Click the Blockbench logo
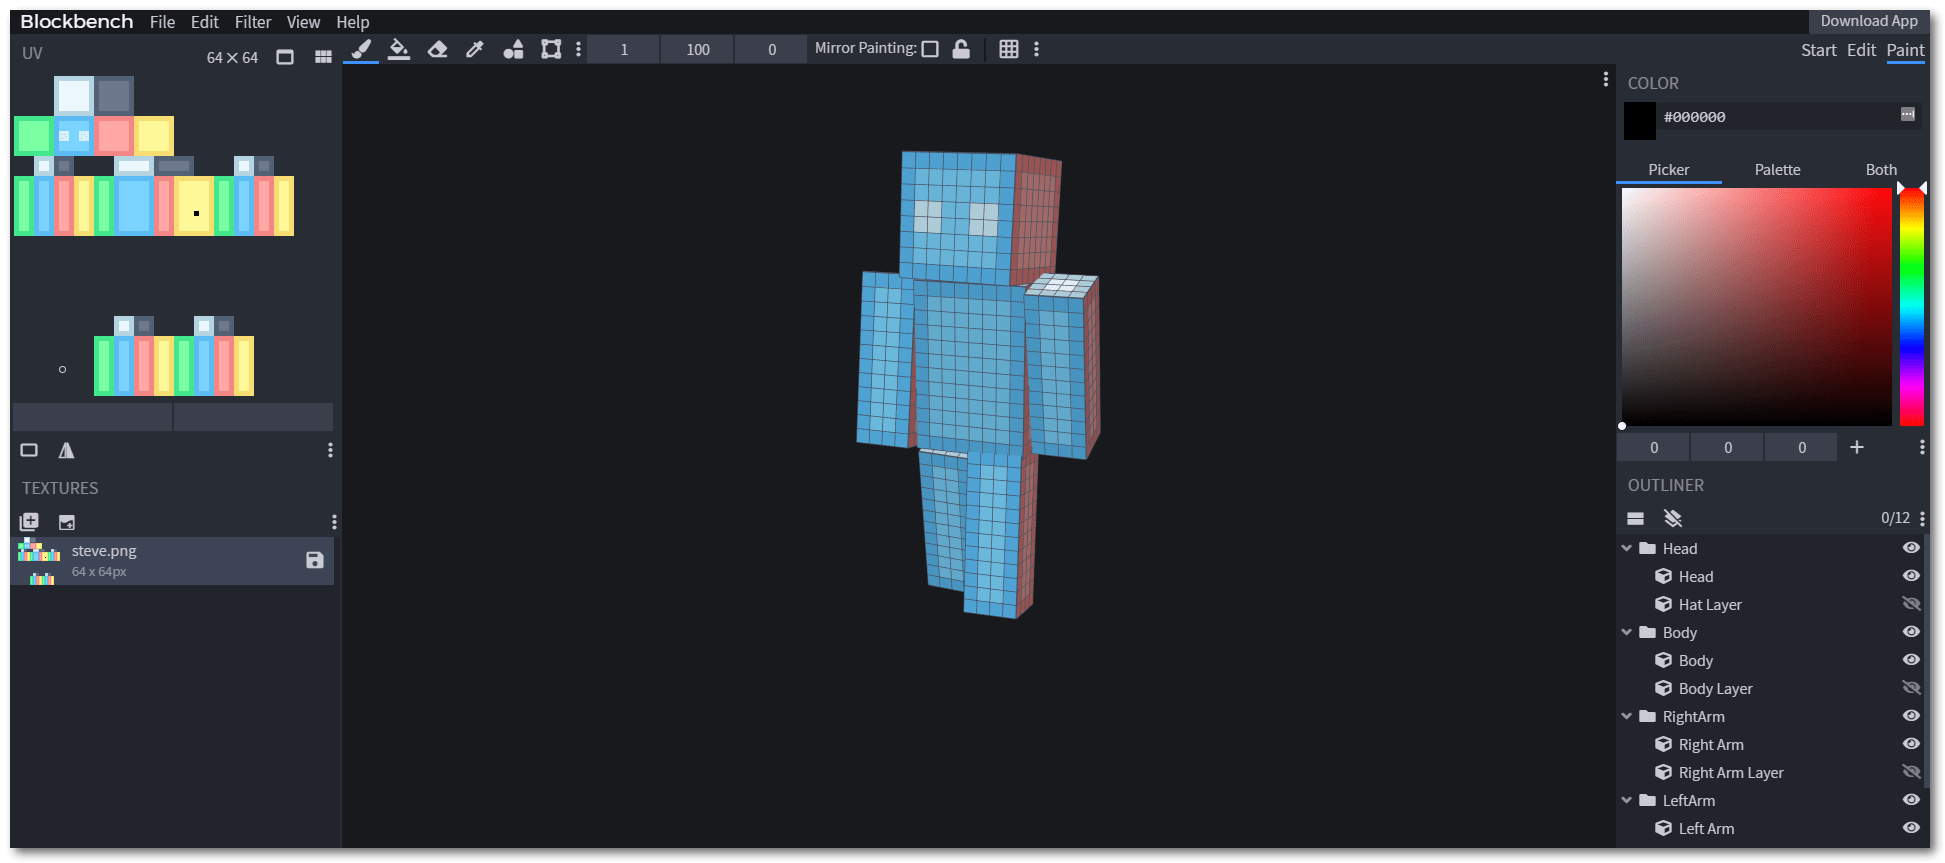This screenshot has height=863, width=1945. coord(76,21)
